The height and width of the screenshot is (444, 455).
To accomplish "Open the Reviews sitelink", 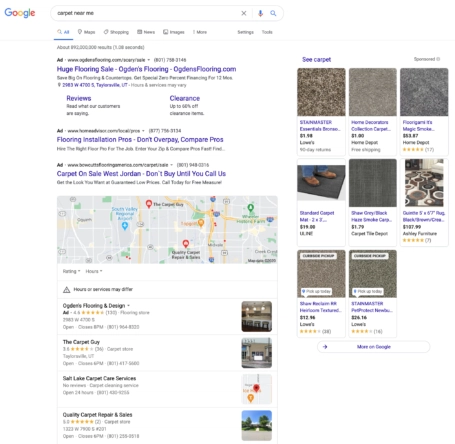I will pos(79,98).
